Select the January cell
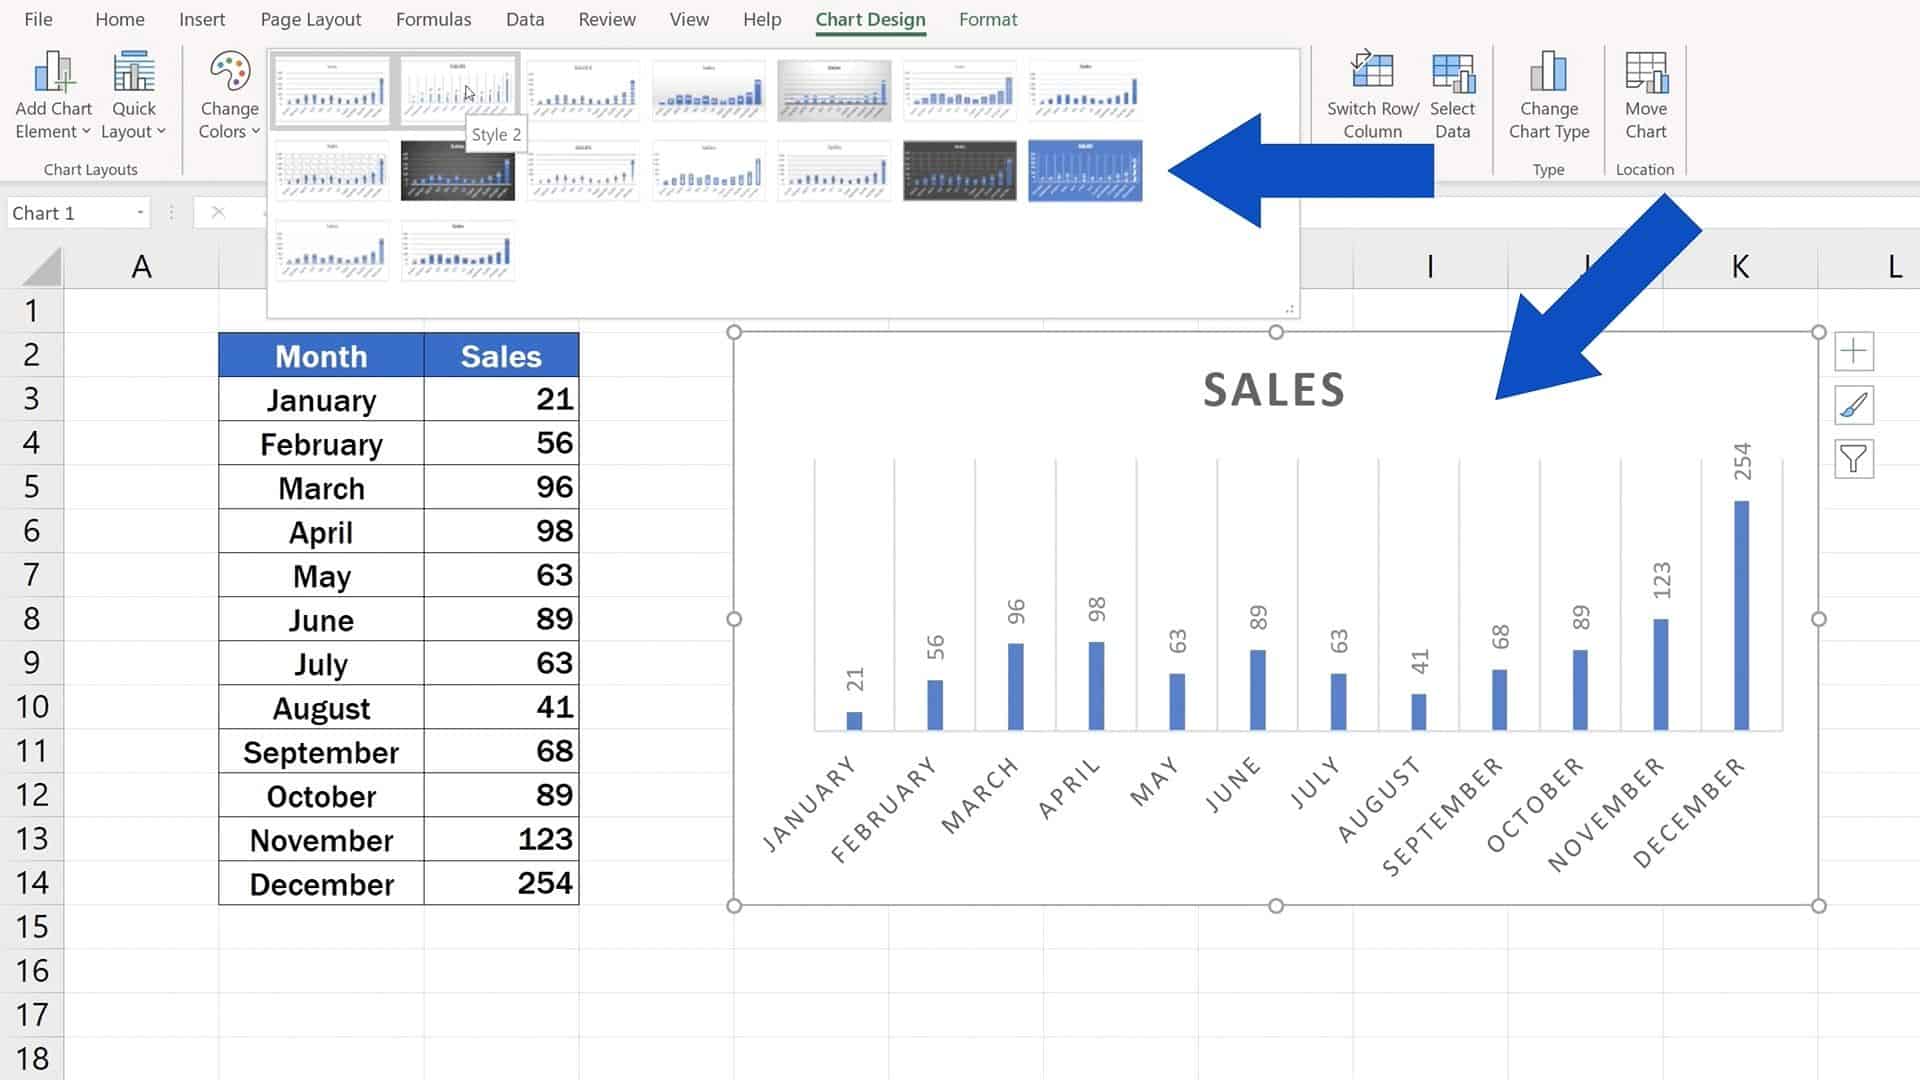 click(x=321, y=399)
